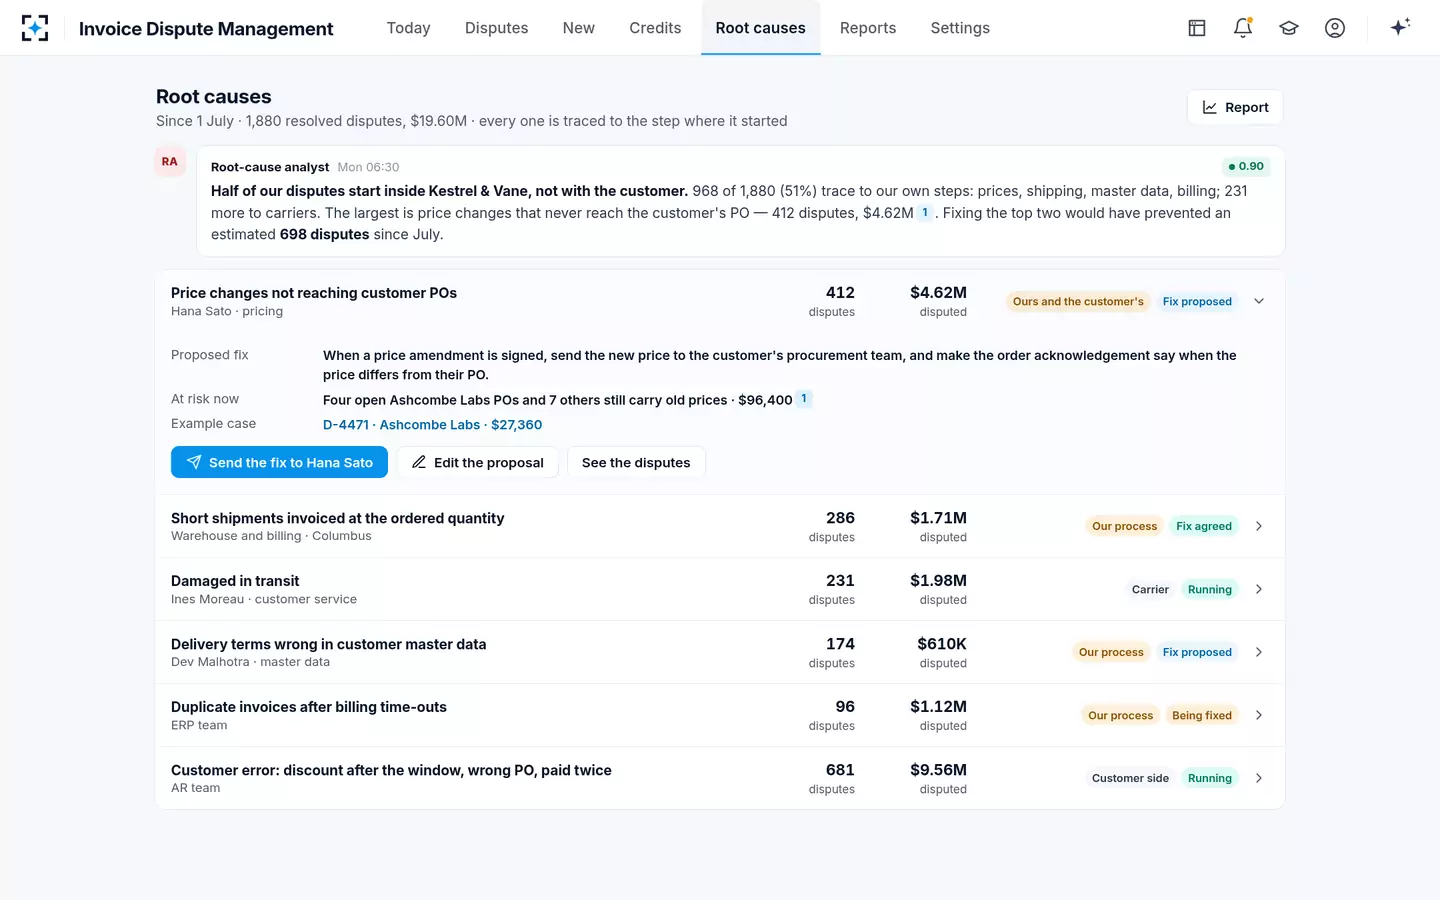Switch to the New tab
1440x900 pixels.
[579, 28]
